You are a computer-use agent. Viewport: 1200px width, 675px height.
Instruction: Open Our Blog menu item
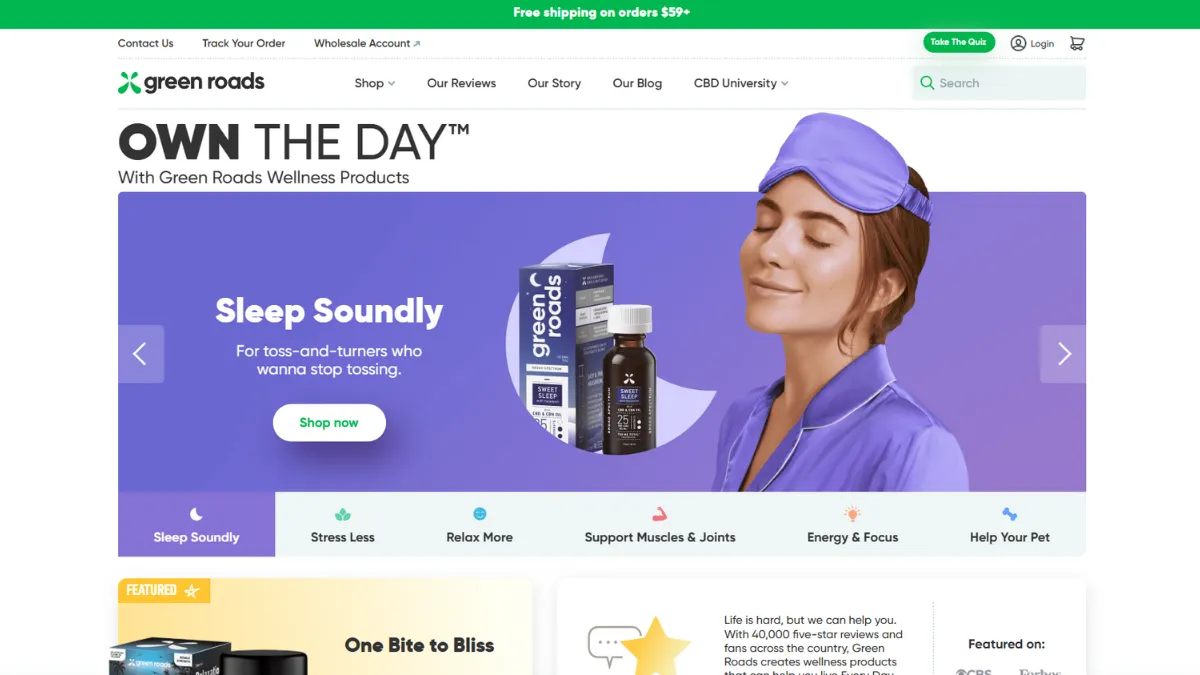637,83
